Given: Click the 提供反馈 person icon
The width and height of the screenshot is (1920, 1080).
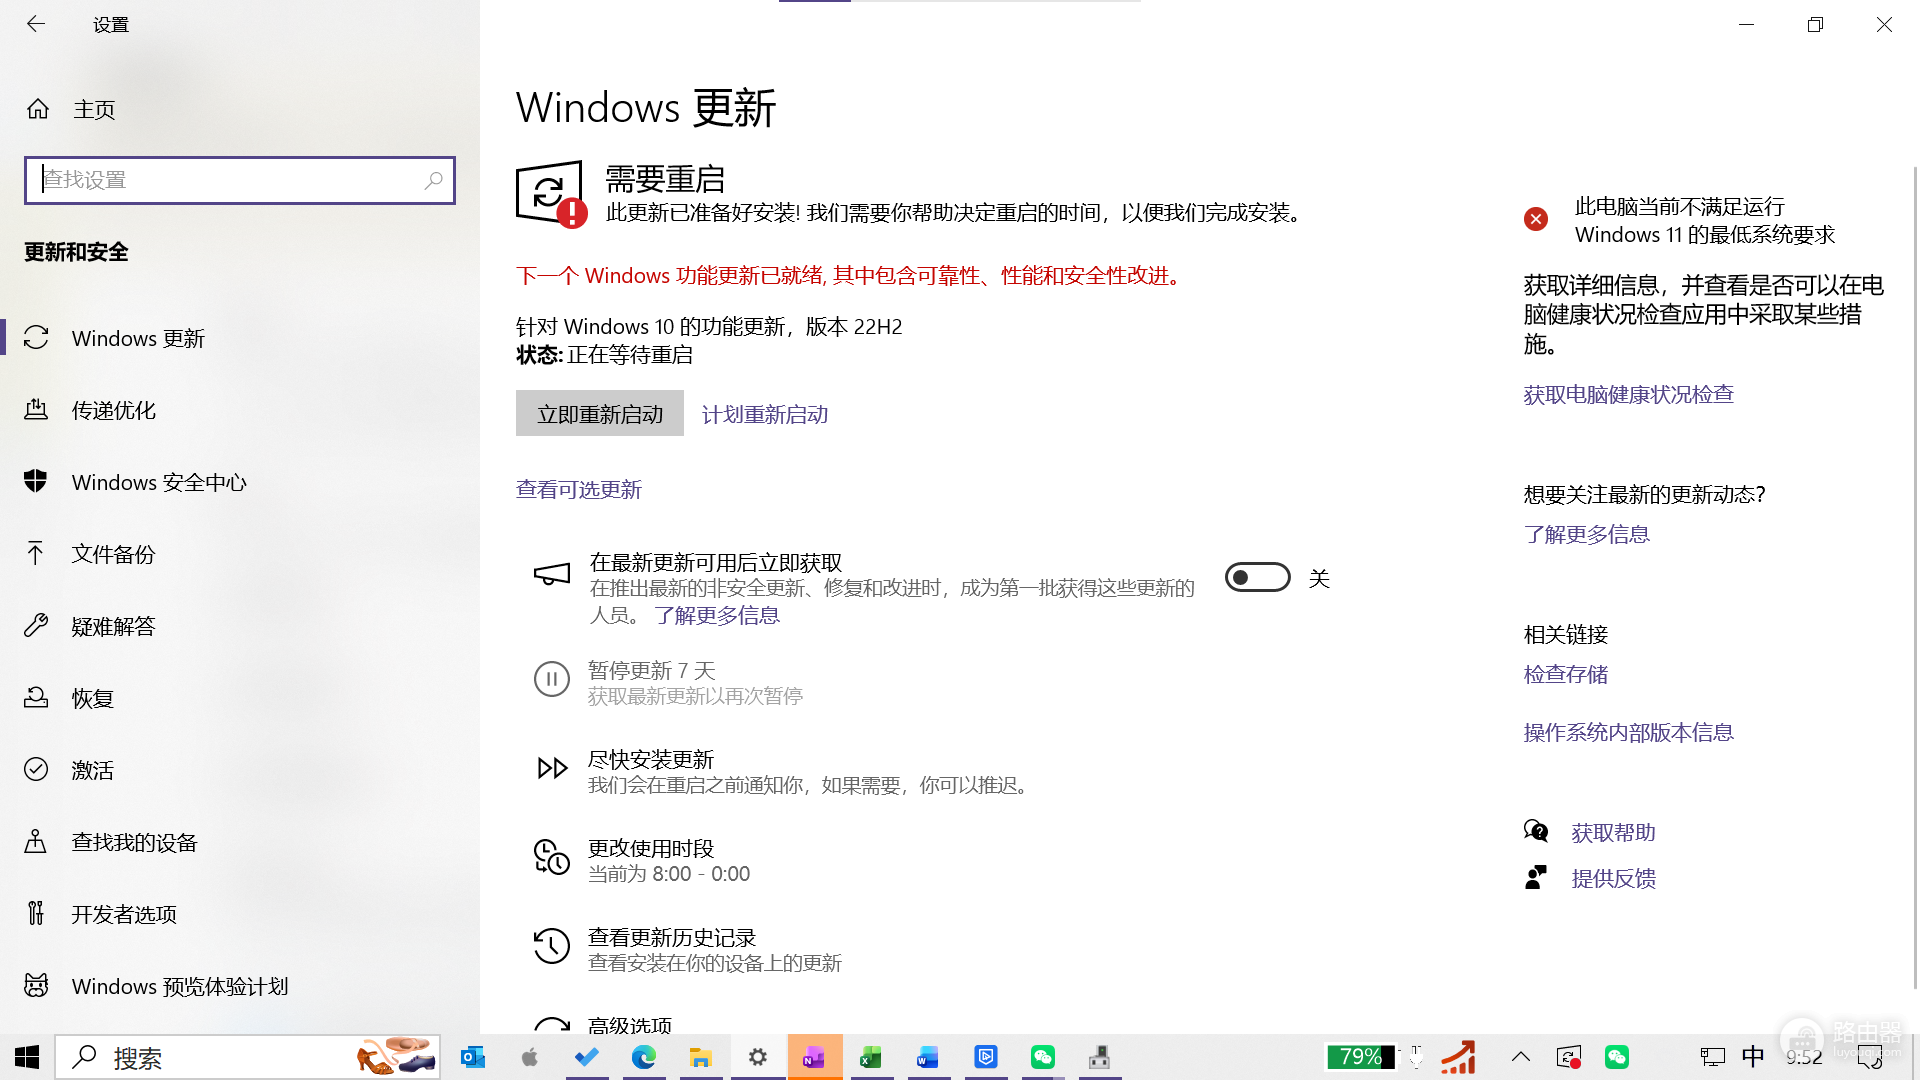Looking at the screenshot, I should [1536, 877].
